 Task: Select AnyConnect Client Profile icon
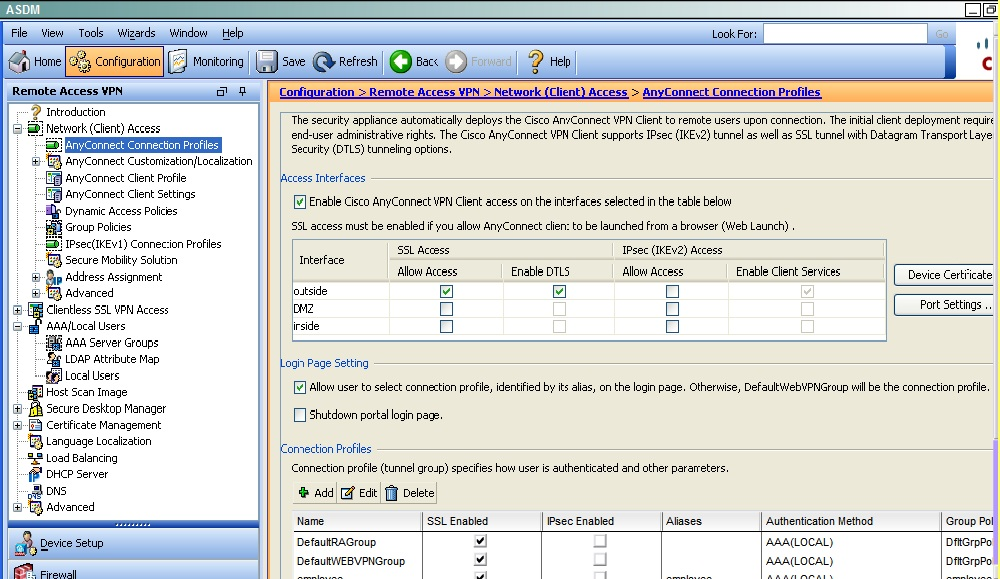tap(54, 178)
